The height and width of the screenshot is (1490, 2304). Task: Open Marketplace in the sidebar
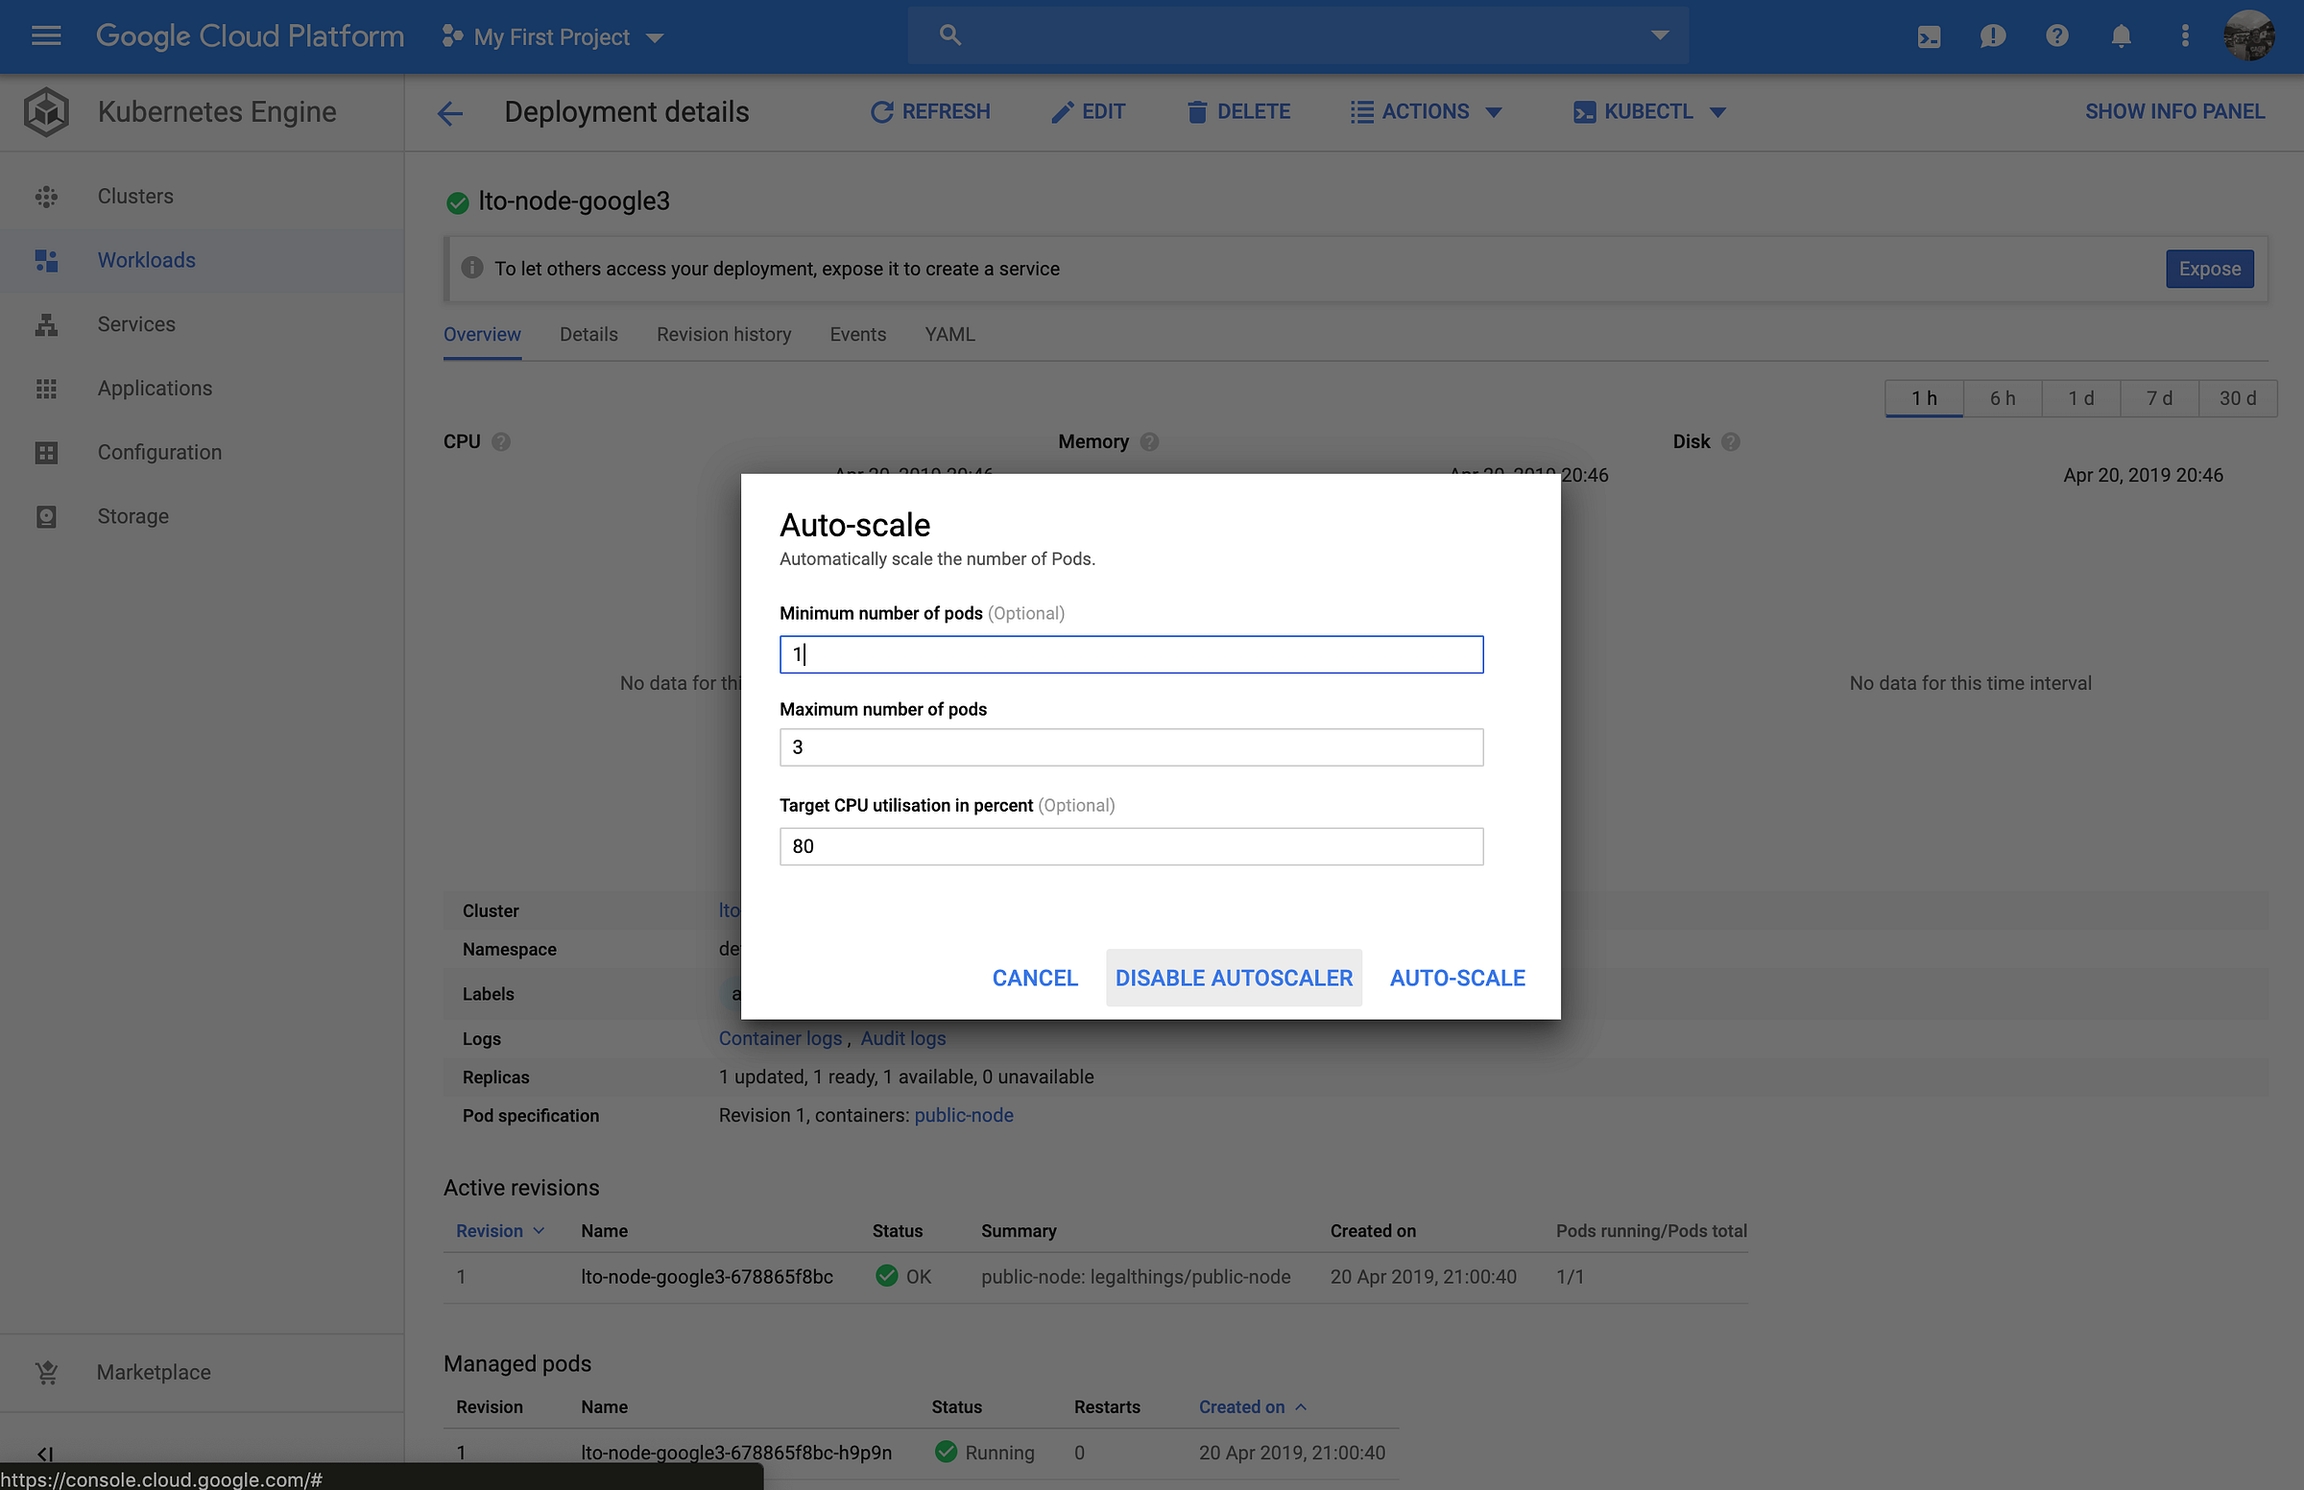(x=153, y=1373)
